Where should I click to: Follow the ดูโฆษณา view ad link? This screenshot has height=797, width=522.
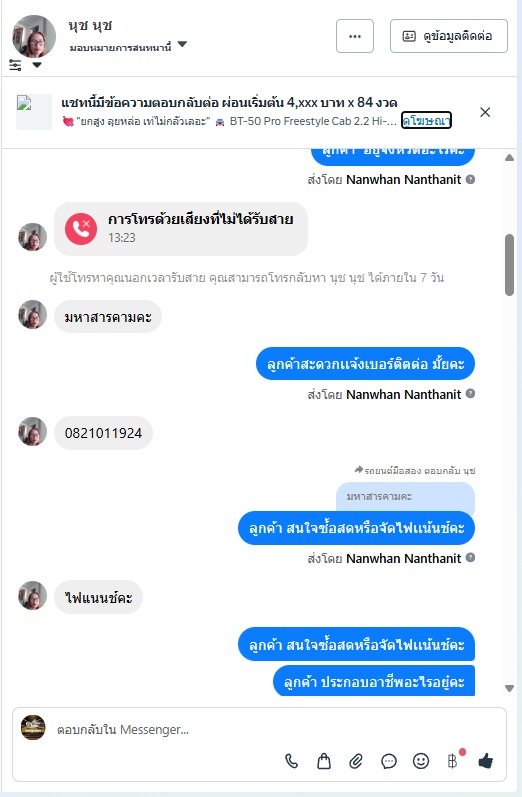pos(426,120)
